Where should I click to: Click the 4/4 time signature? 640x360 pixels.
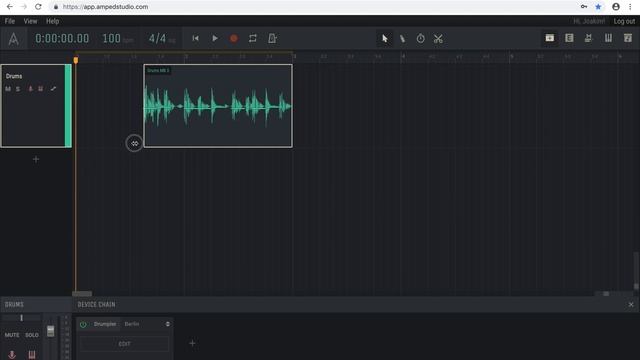tap(157, 38)
